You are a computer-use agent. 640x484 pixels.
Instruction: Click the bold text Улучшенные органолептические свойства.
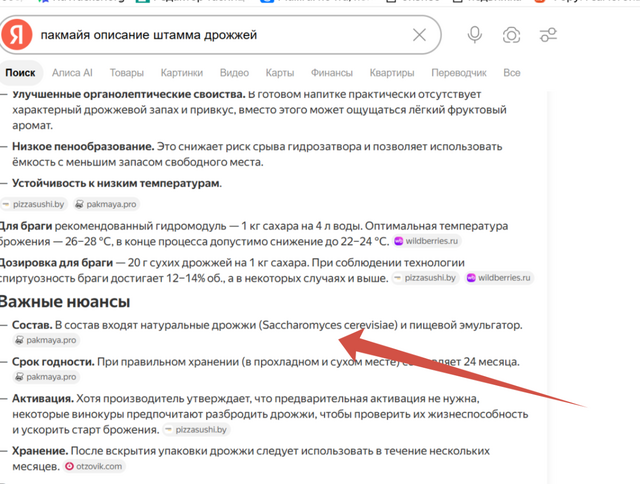129,94
